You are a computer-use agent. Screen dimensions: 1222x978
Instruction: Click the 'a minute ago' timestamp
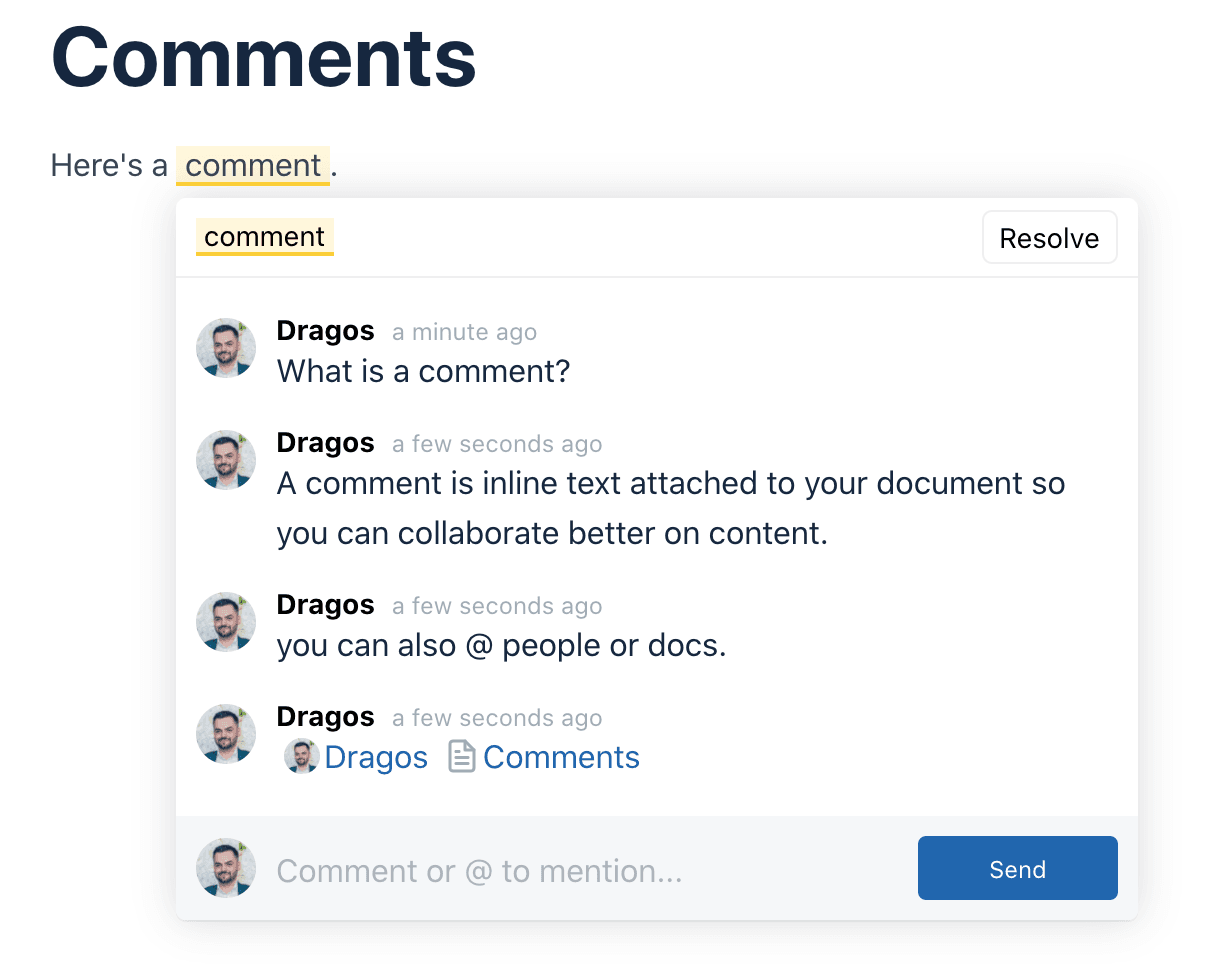coord(464,332)
